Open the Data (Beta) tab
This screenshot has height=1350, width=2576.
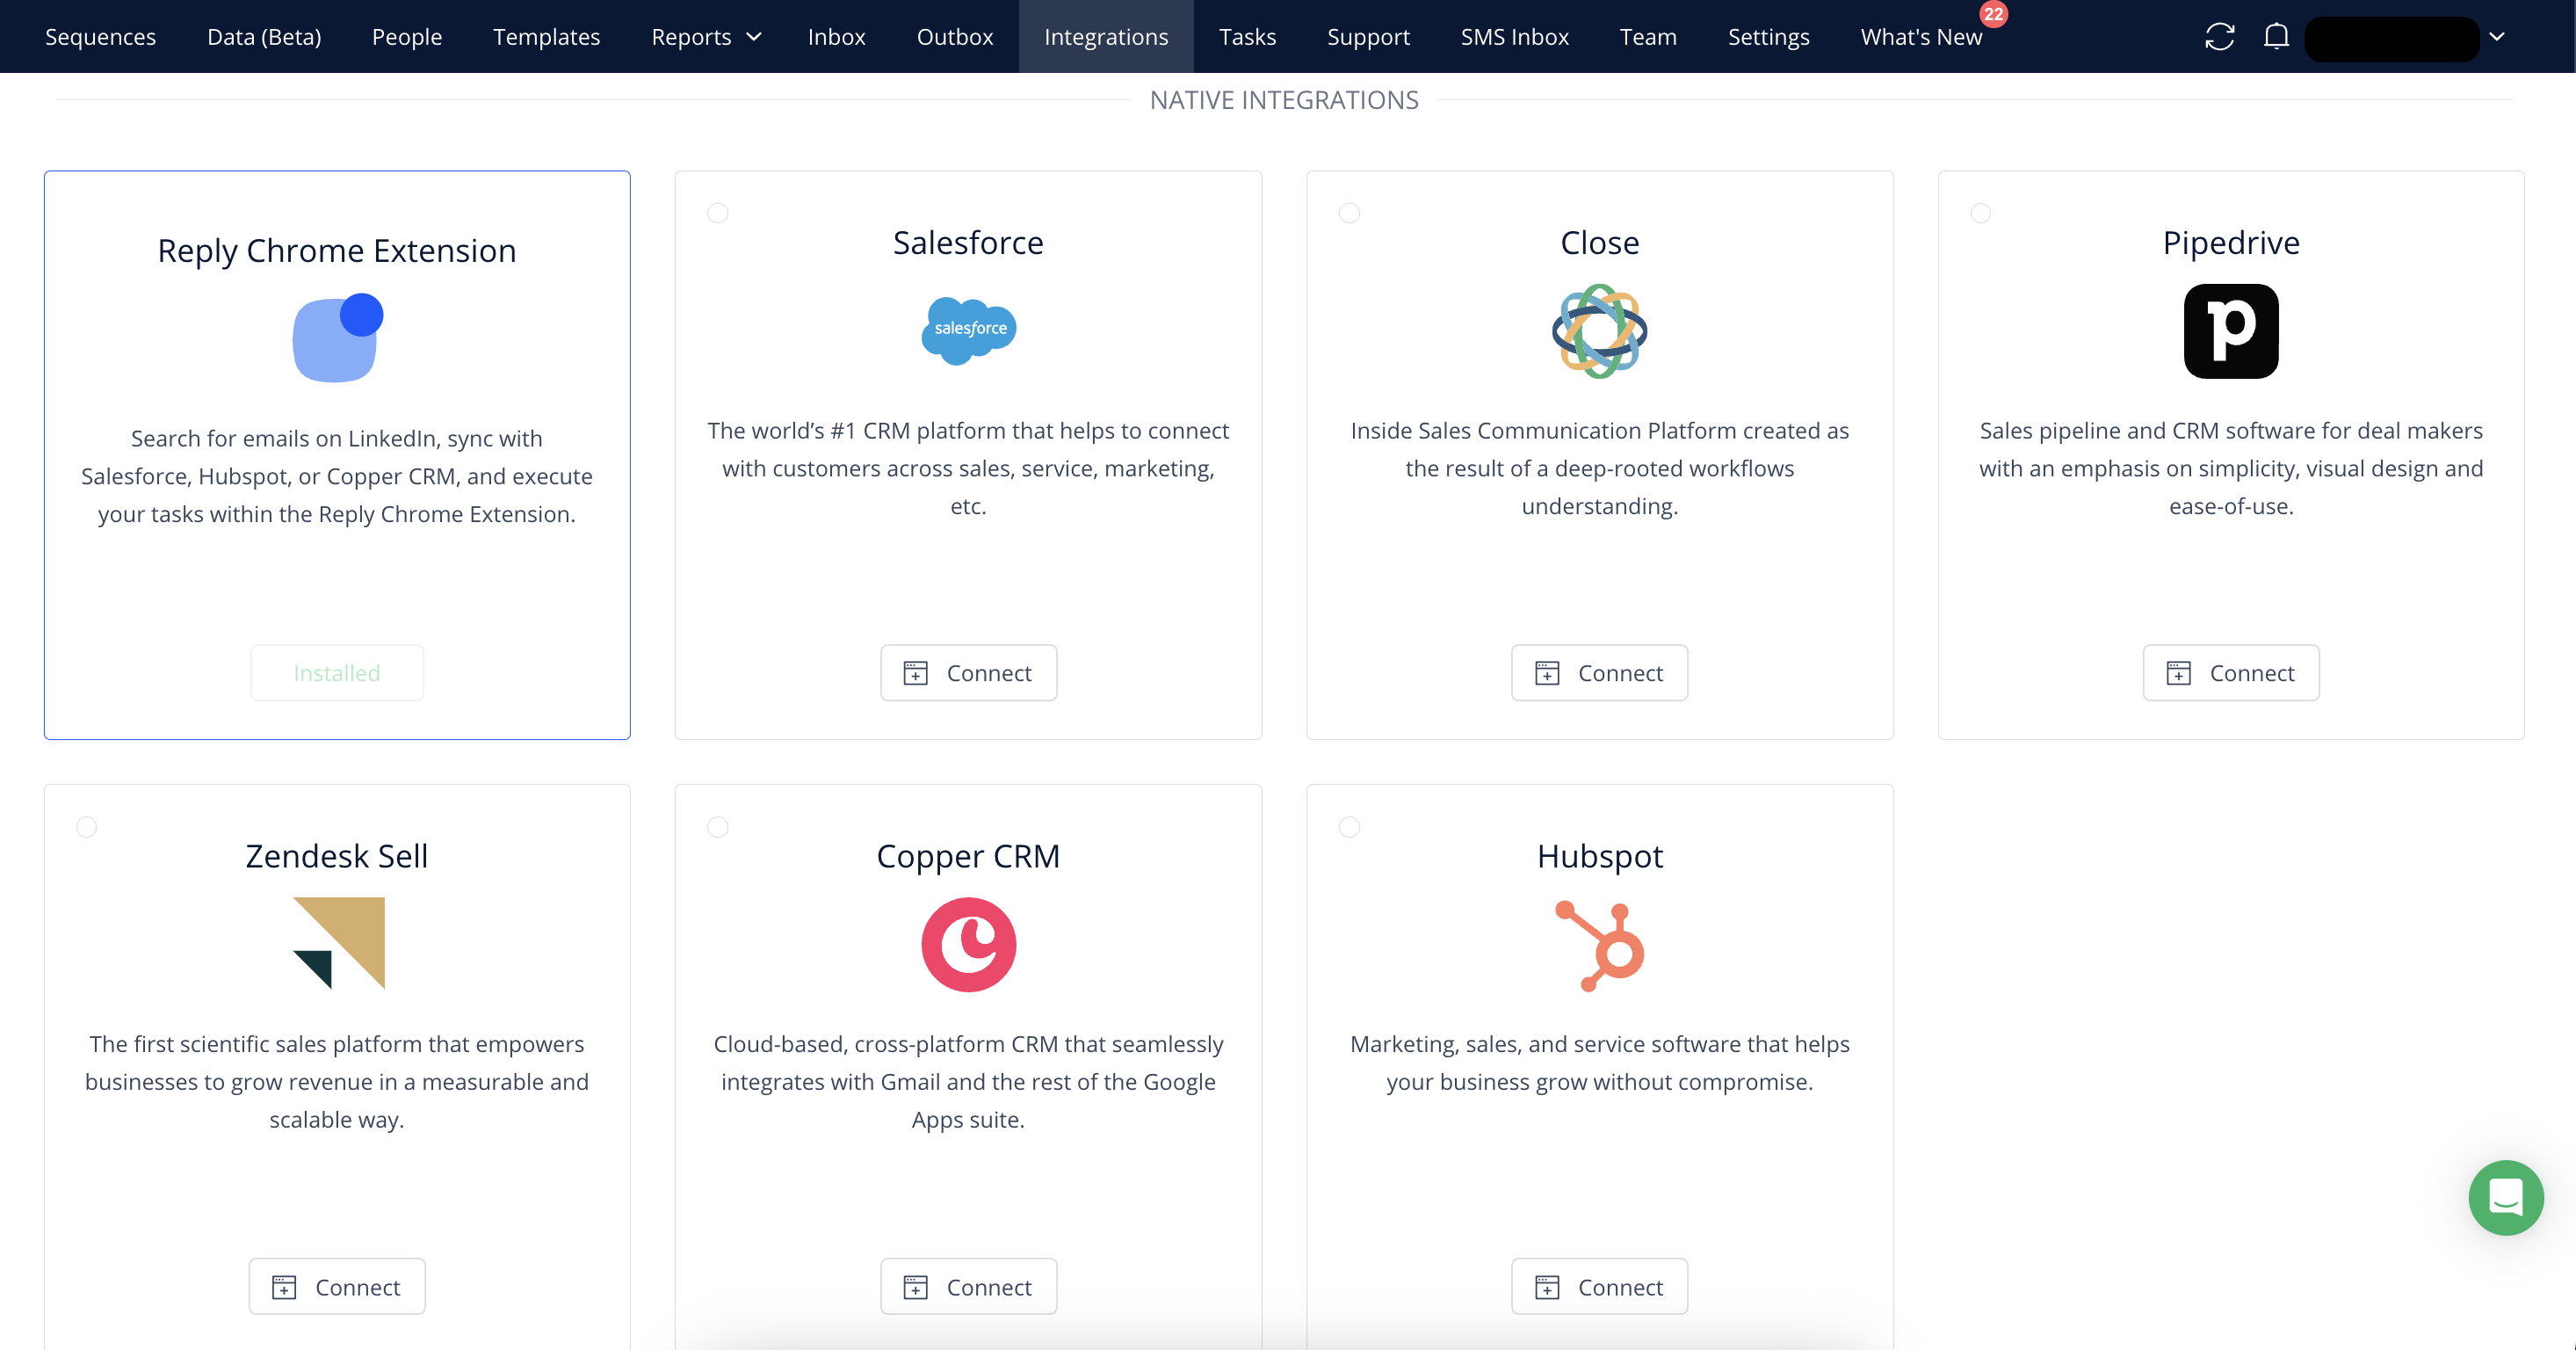[x=264, y=37]
